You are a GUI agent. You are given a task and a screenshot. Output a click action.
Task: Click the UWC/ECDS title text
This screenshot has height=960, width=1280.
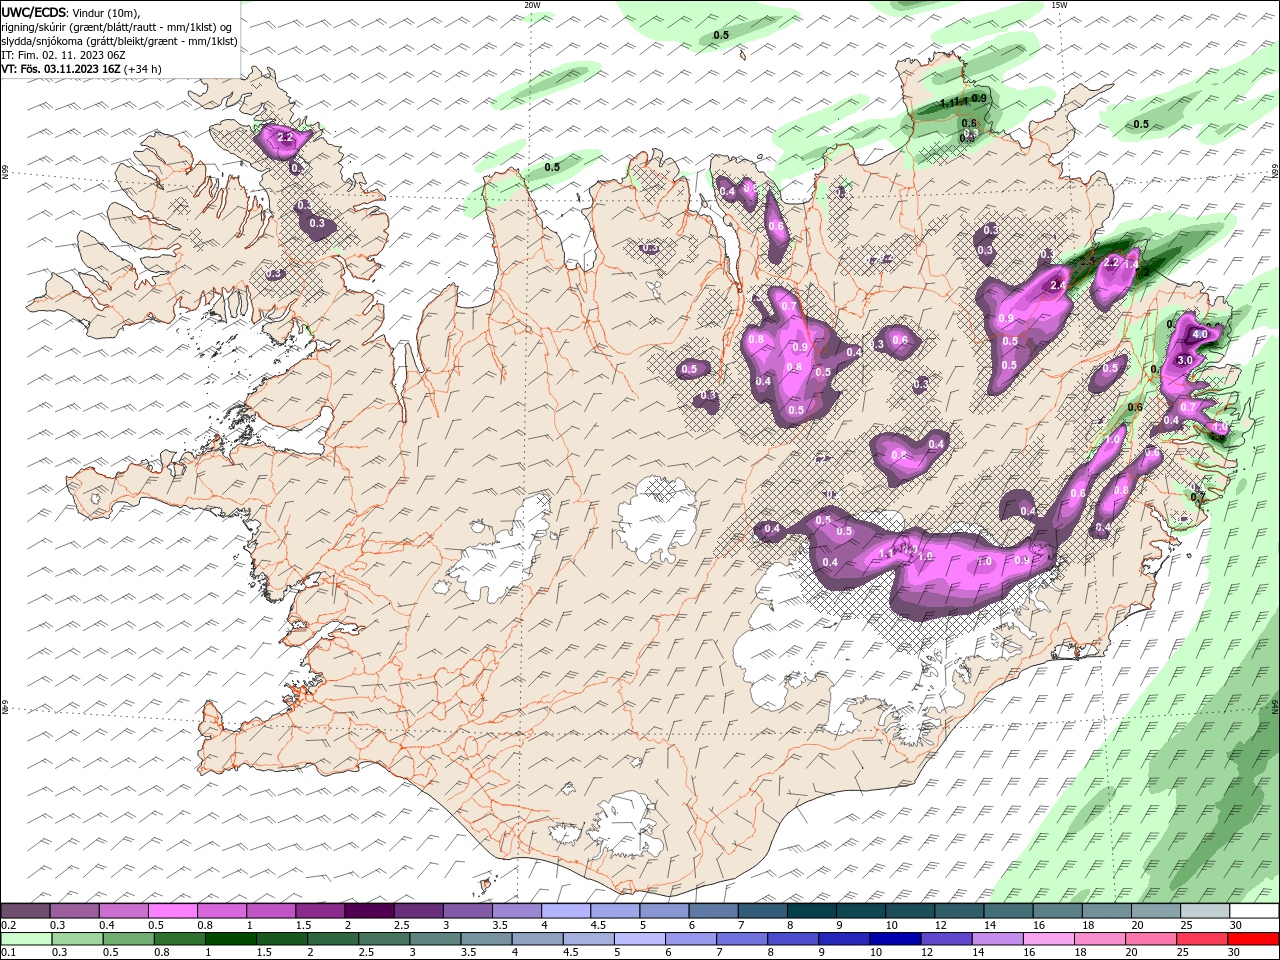click(34, 11)
